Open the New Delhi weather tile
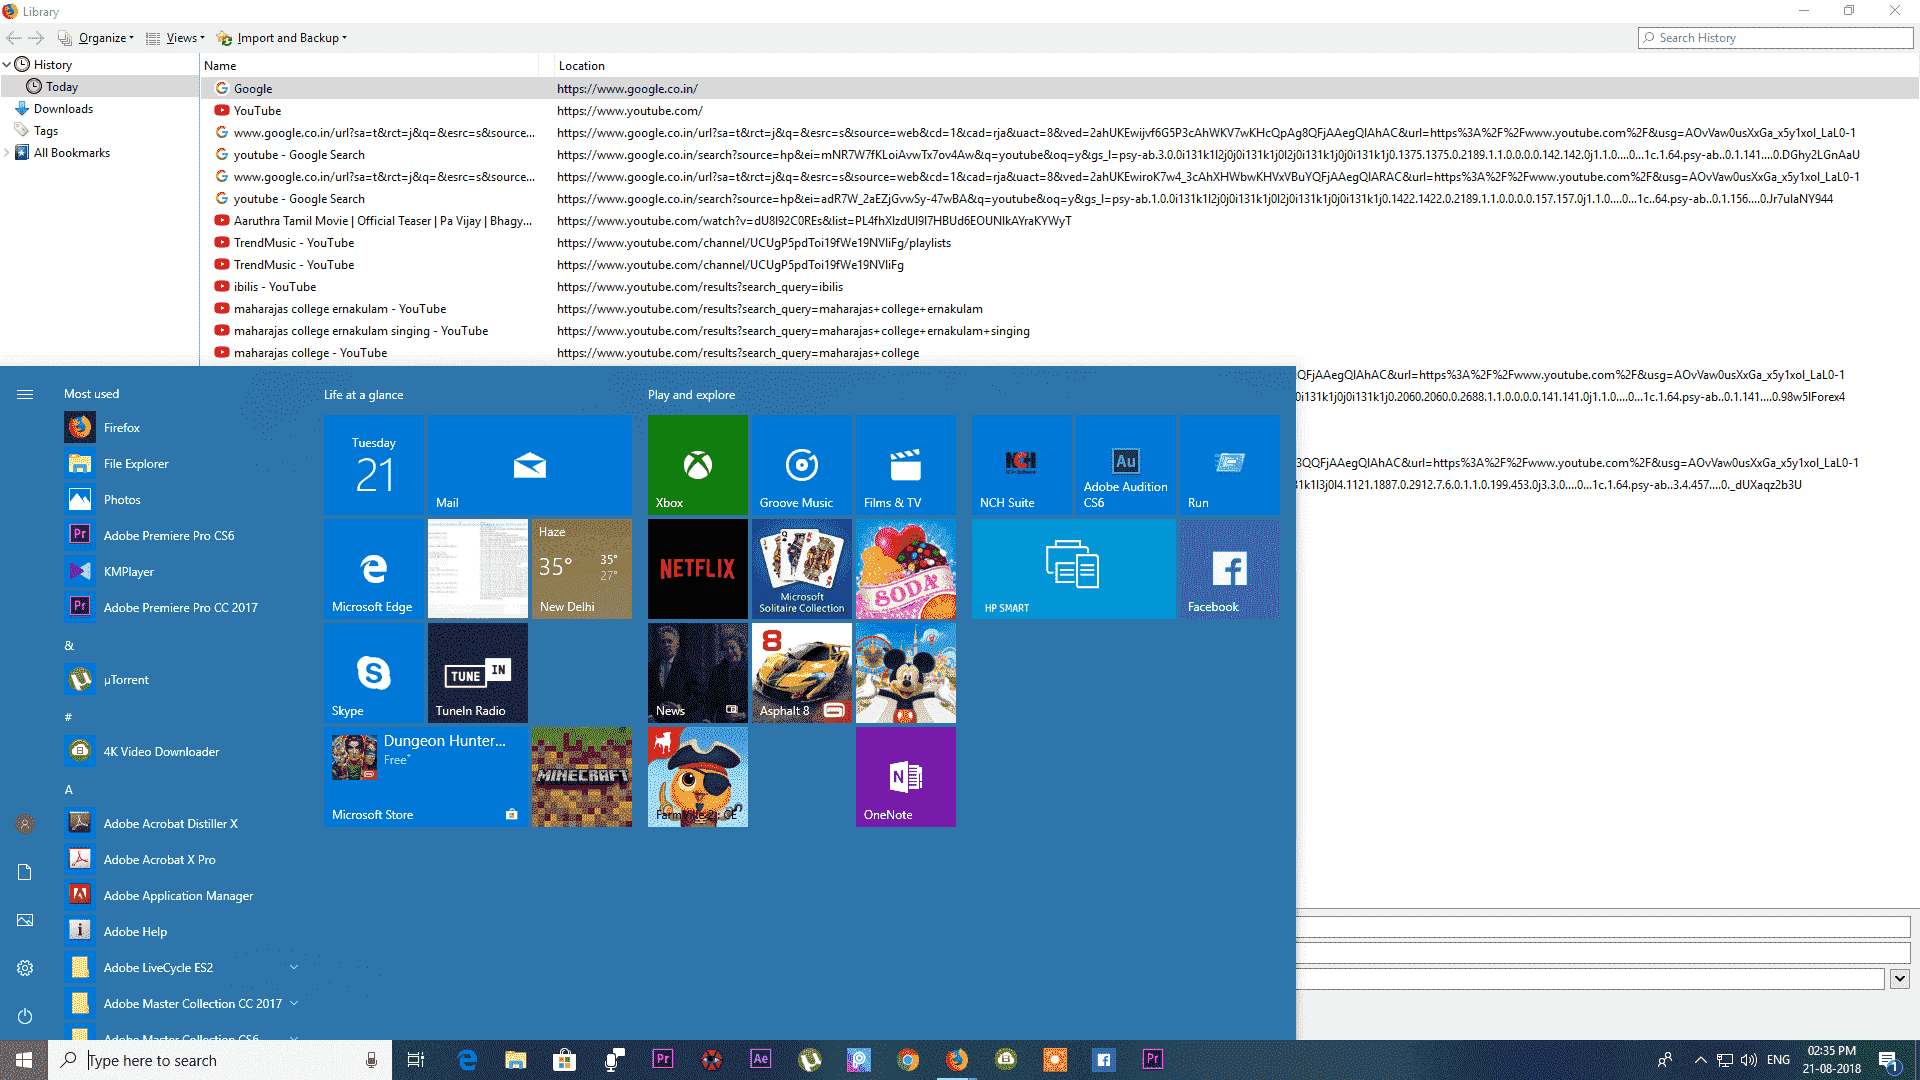The image size is (1920, 1080). [x=581, y=569]
